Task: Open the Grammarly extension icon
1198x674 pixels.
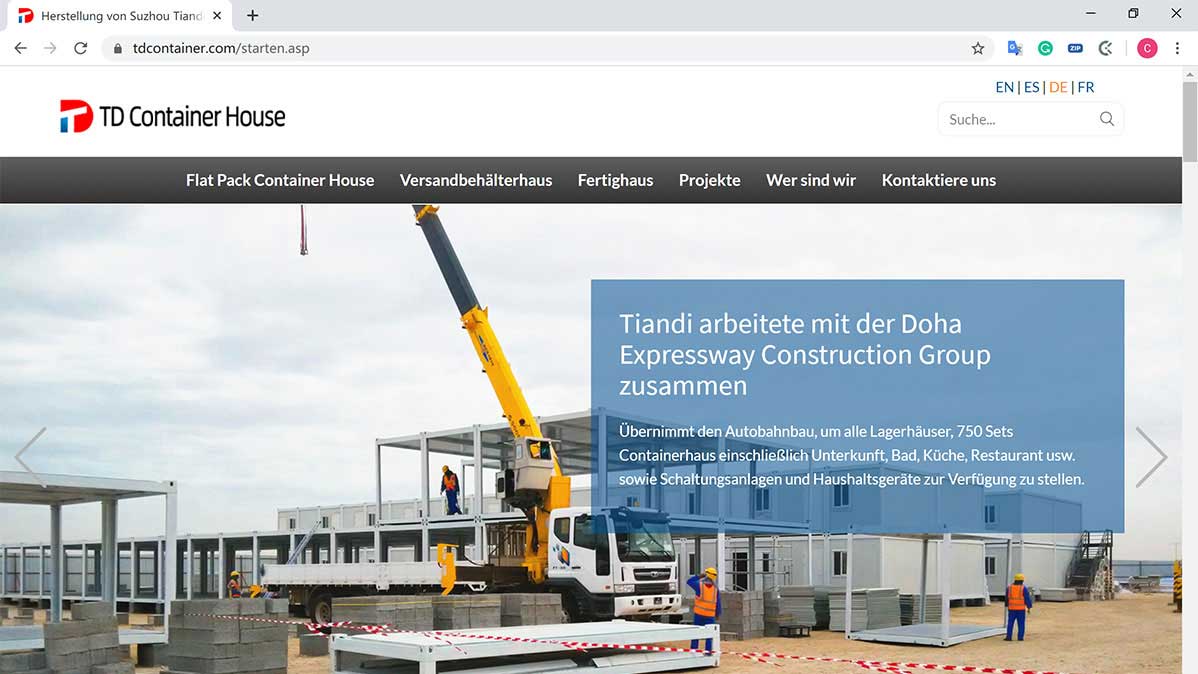Action: [x=1045, y=48]
